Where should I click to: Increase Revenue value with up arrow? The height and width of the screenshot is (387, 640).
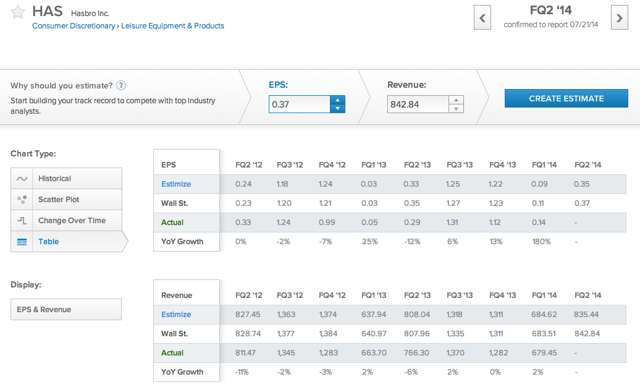(x=456, y=100)
